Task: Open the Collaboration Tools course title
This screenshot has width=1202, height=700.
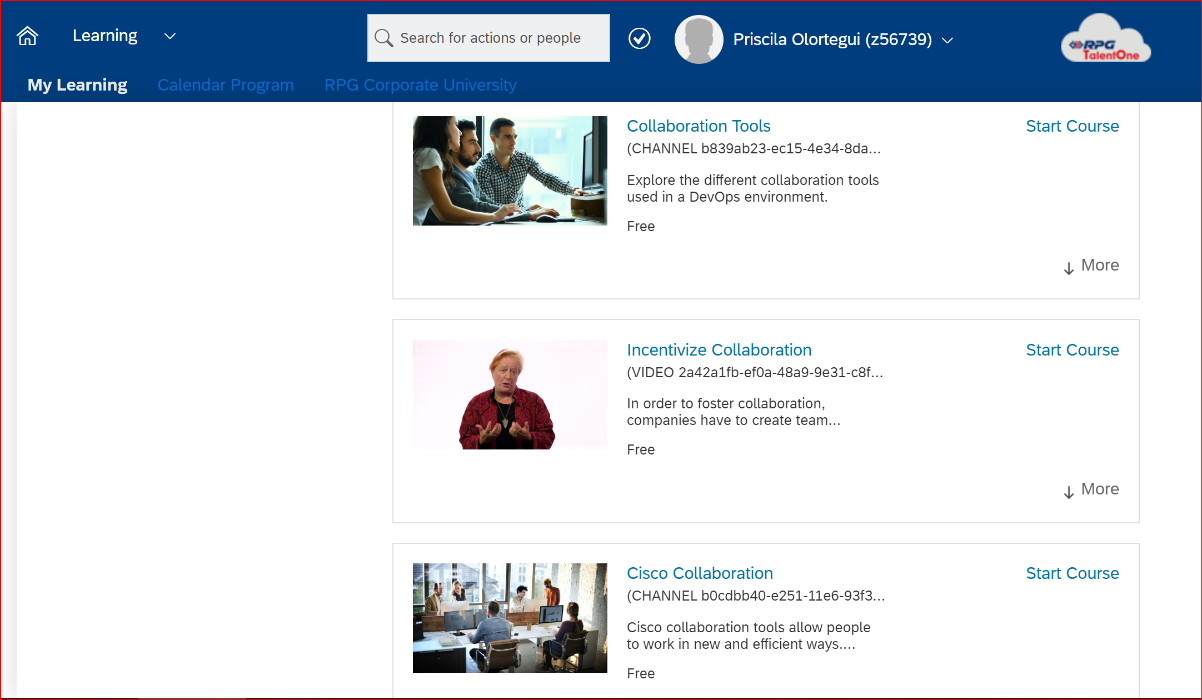Action: pos(698,126)
